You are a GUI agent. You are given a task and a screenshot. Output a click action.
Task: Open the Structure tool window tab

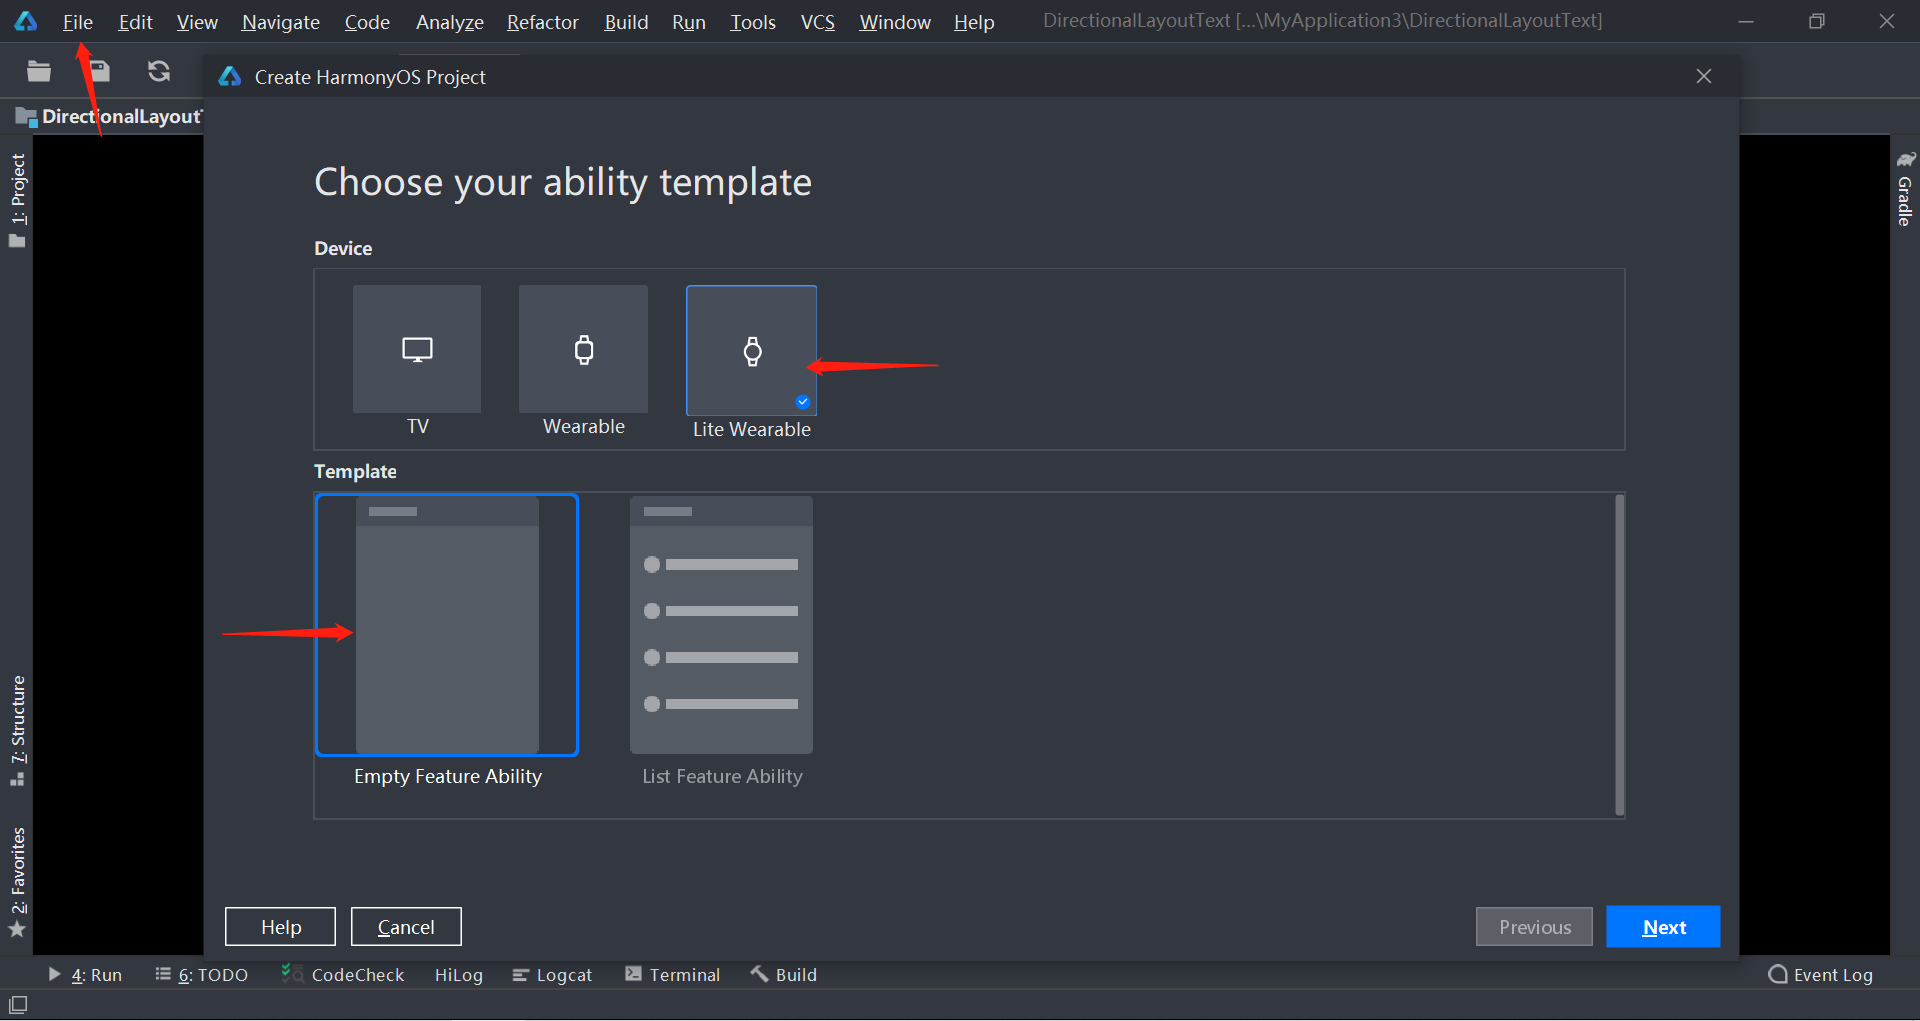[x=17, y=730]
